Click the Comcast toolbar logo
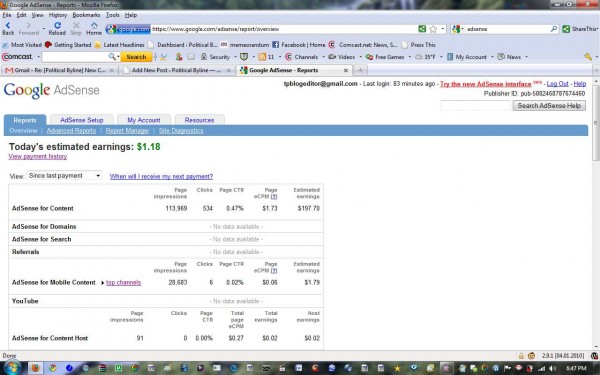600x375 pixels. click(x=18, y=57)
